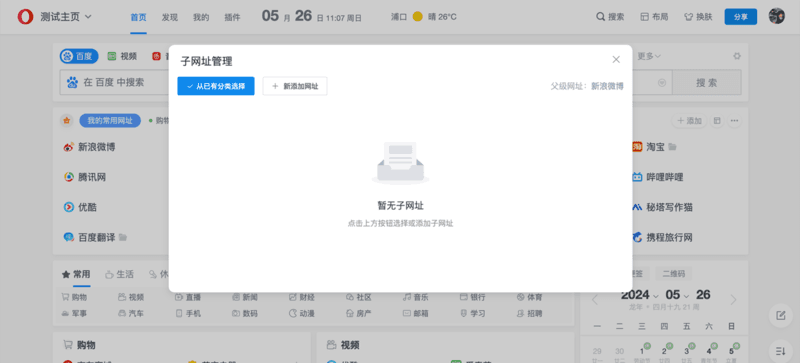This screenshot has height=363, width=800.
Task: Open the 测试主页 page dropdown
Action: click(x=66, y=17)
